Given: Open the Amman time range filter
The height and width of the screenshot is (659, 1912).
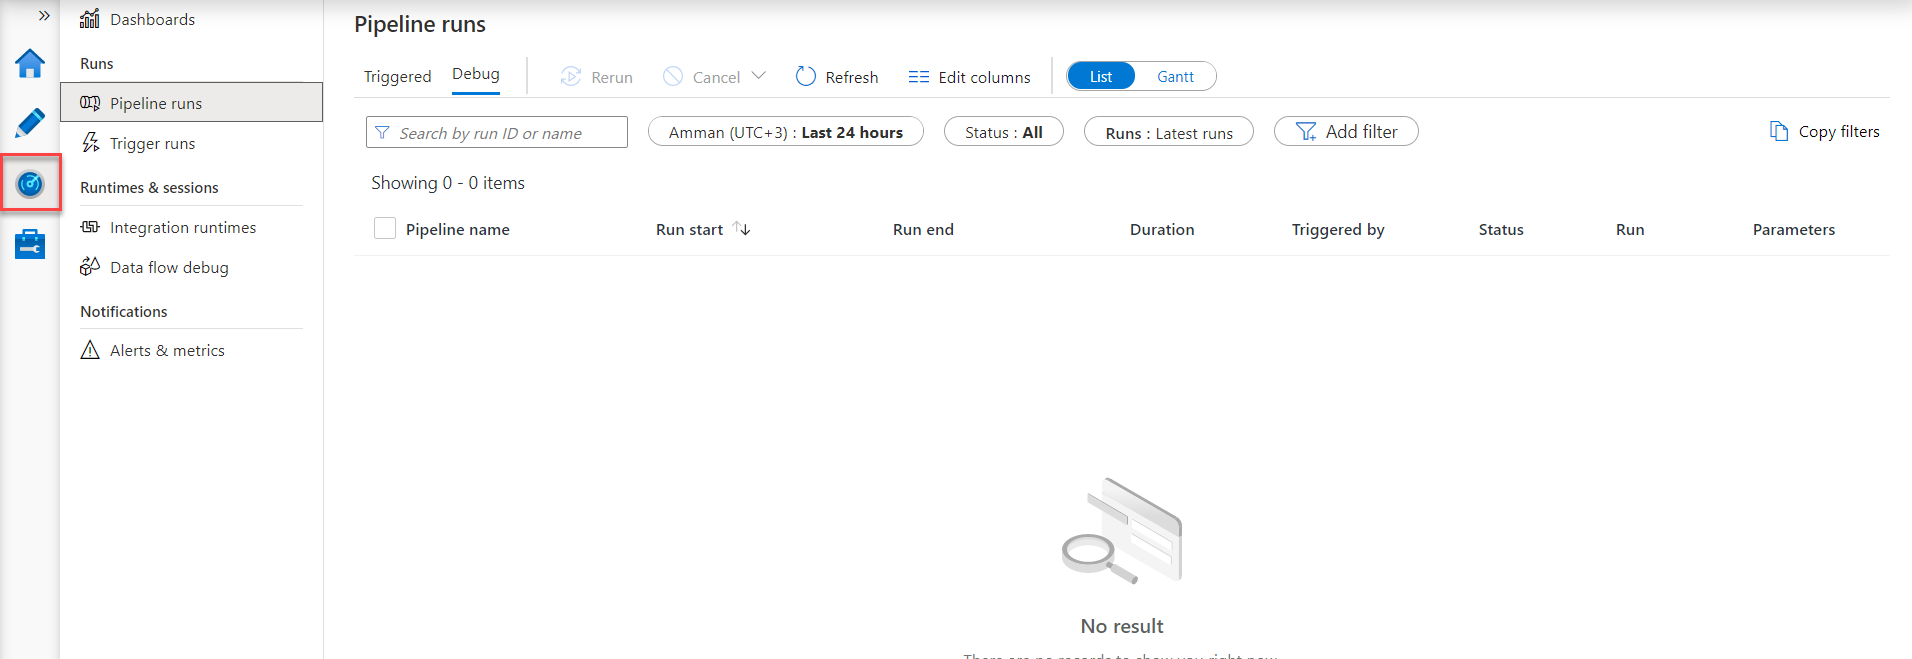Looking at the screenshot, I should [785, 132].
